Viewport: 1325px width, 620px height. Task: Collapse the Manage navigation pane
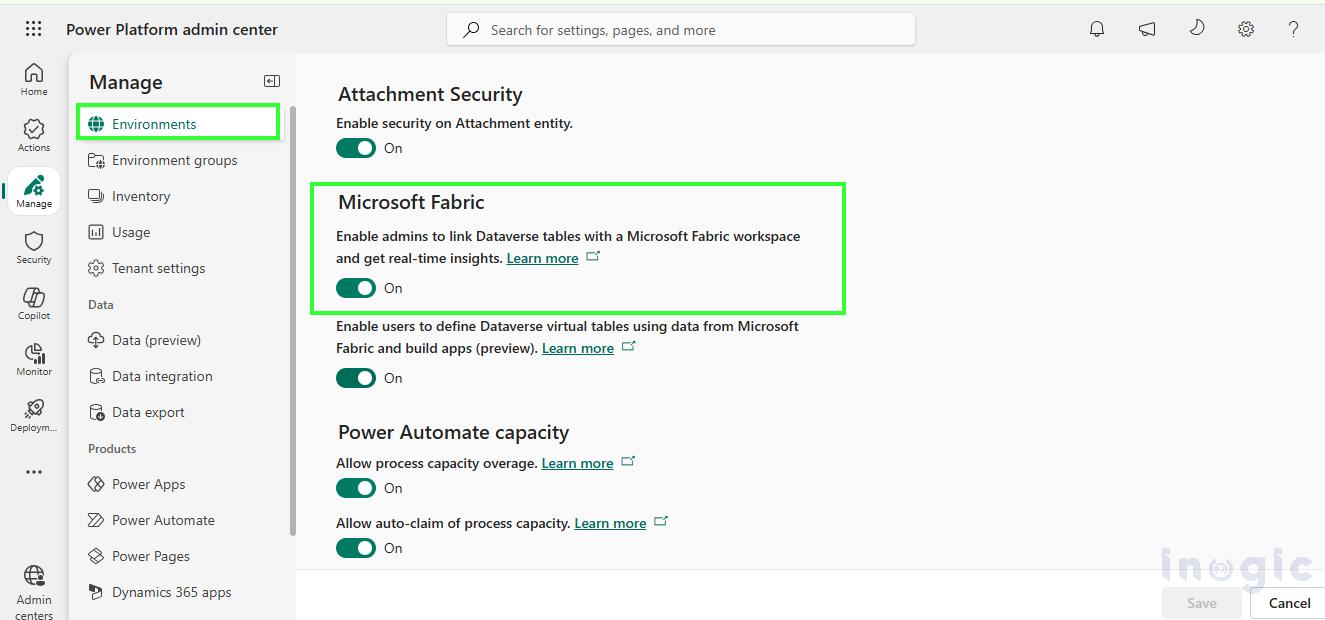click(272, 81)
